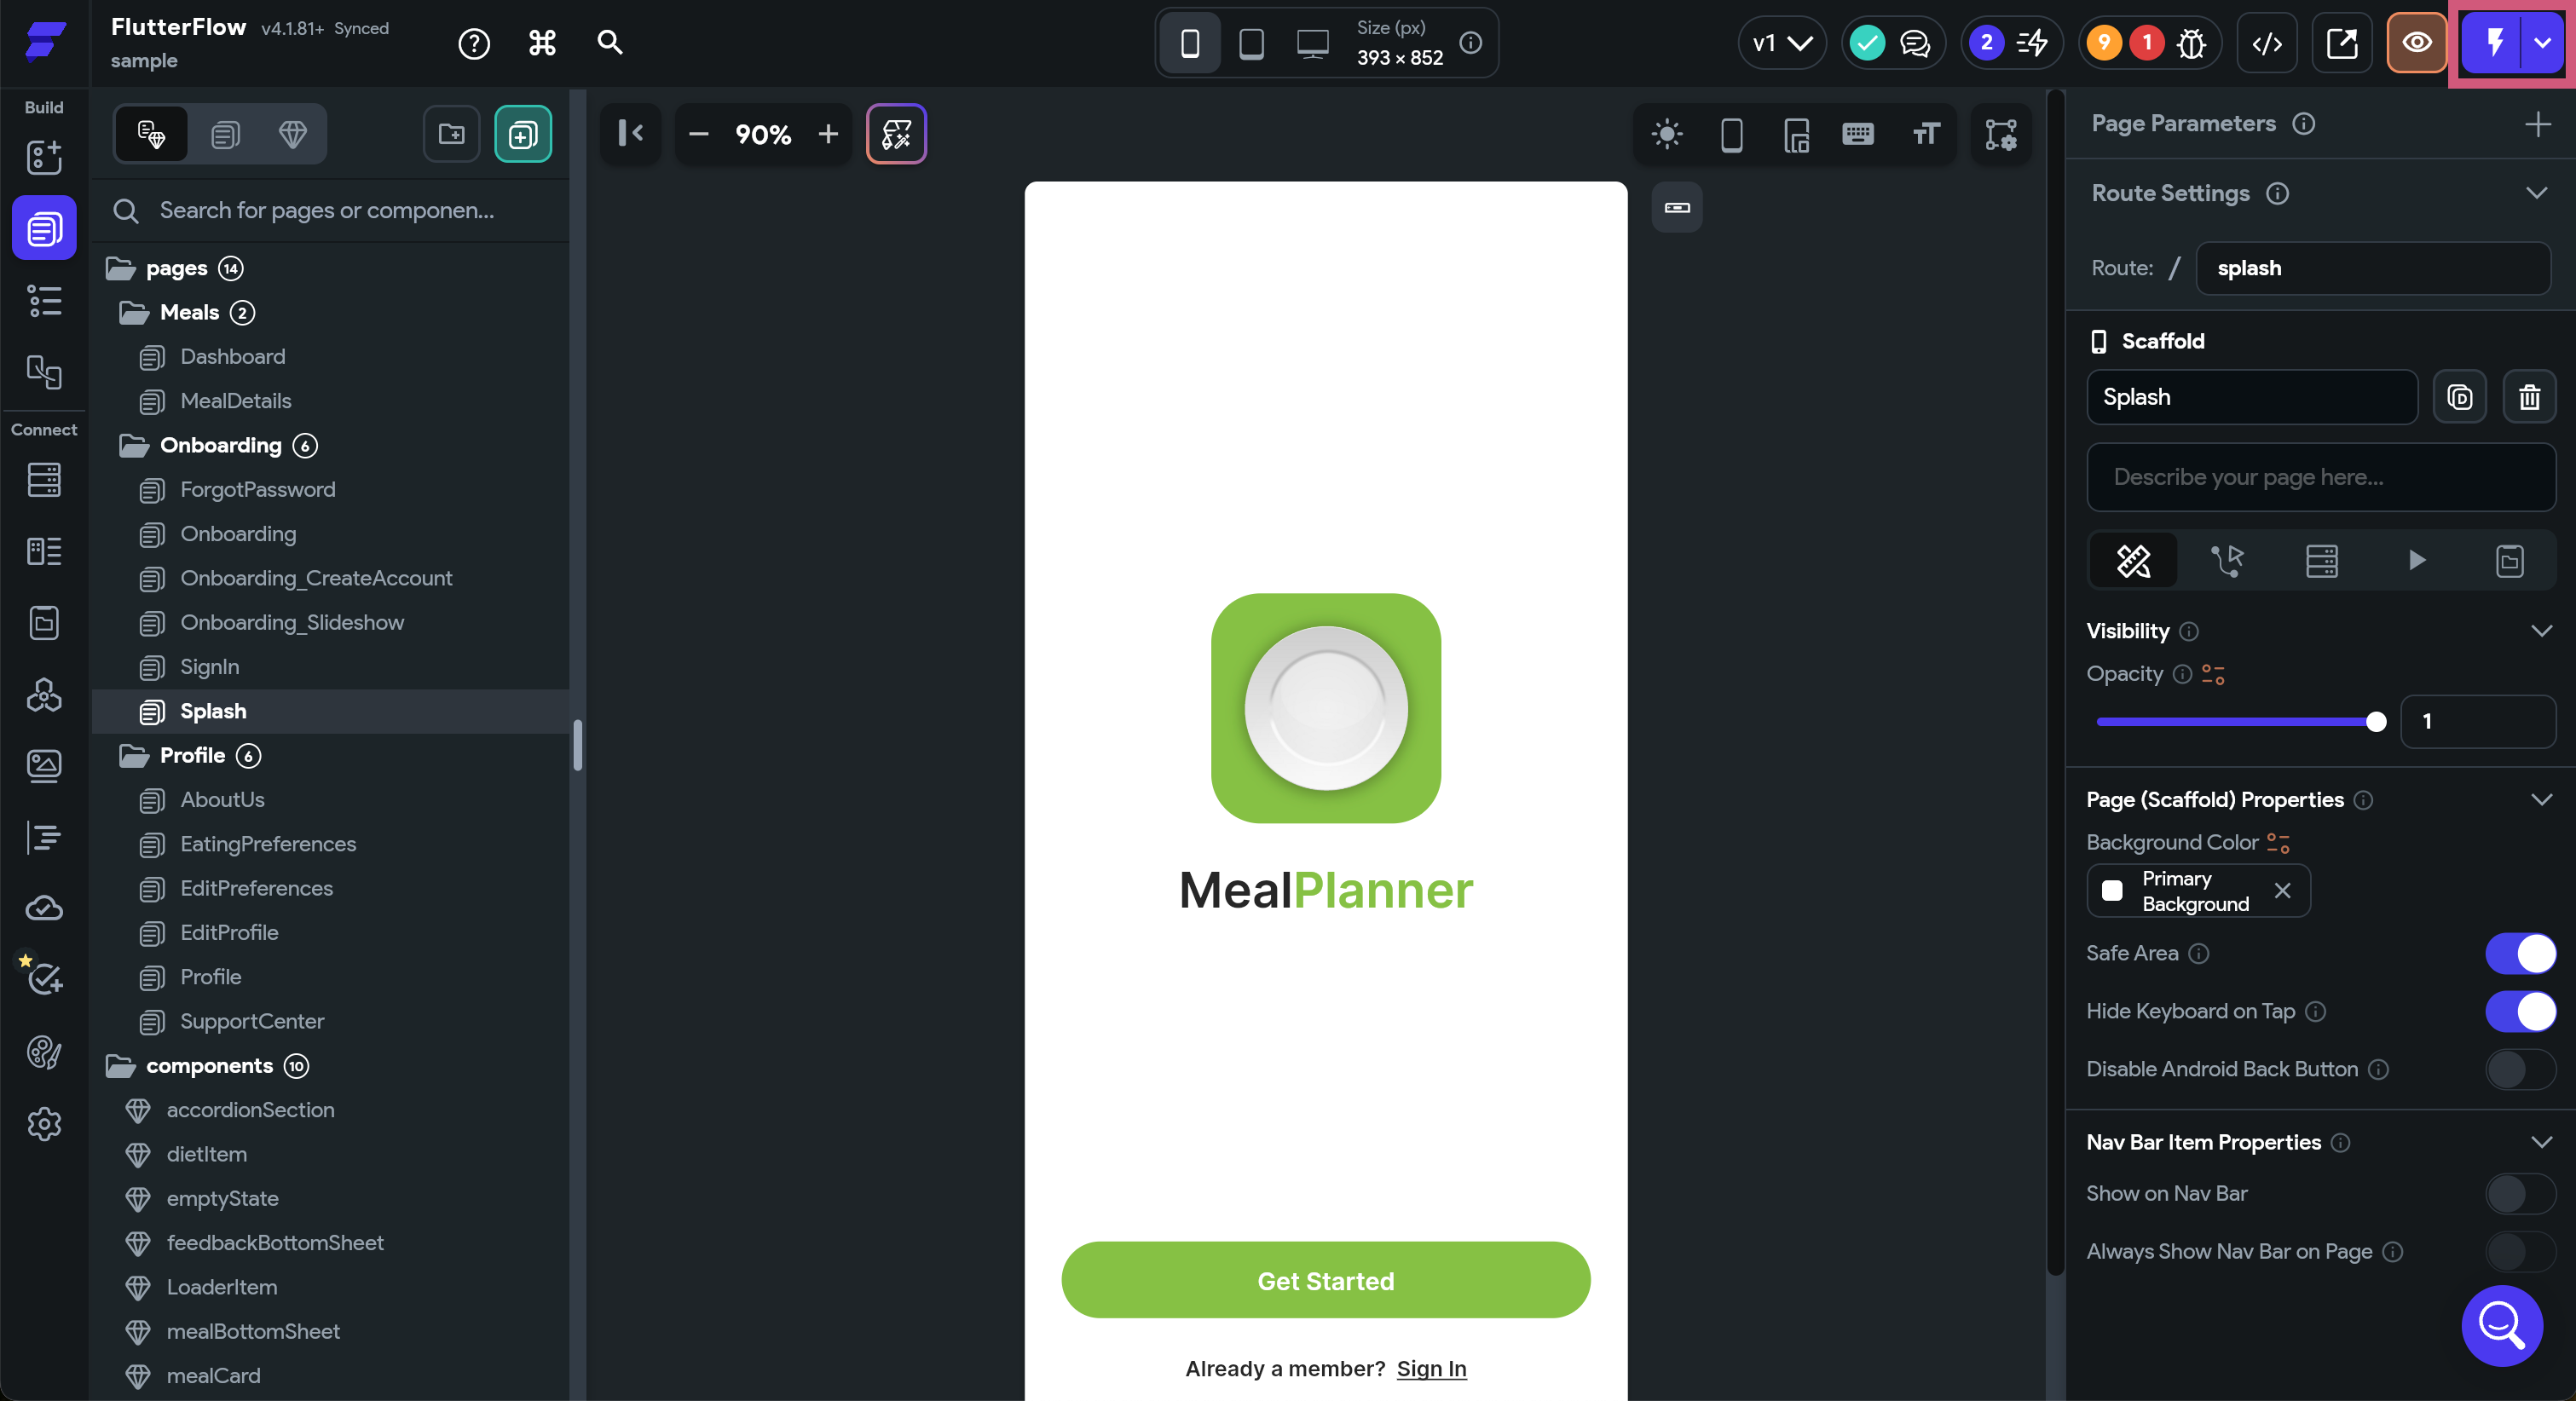Select the desktop device size icon
2576x1401 pixels.
pos(1313,43)
